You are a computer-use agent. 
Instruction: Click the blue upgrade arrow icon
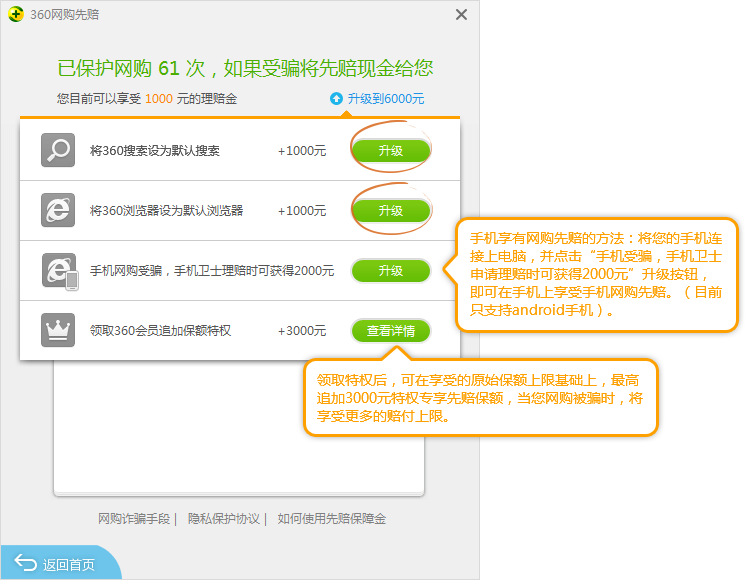tap(336, 99)
